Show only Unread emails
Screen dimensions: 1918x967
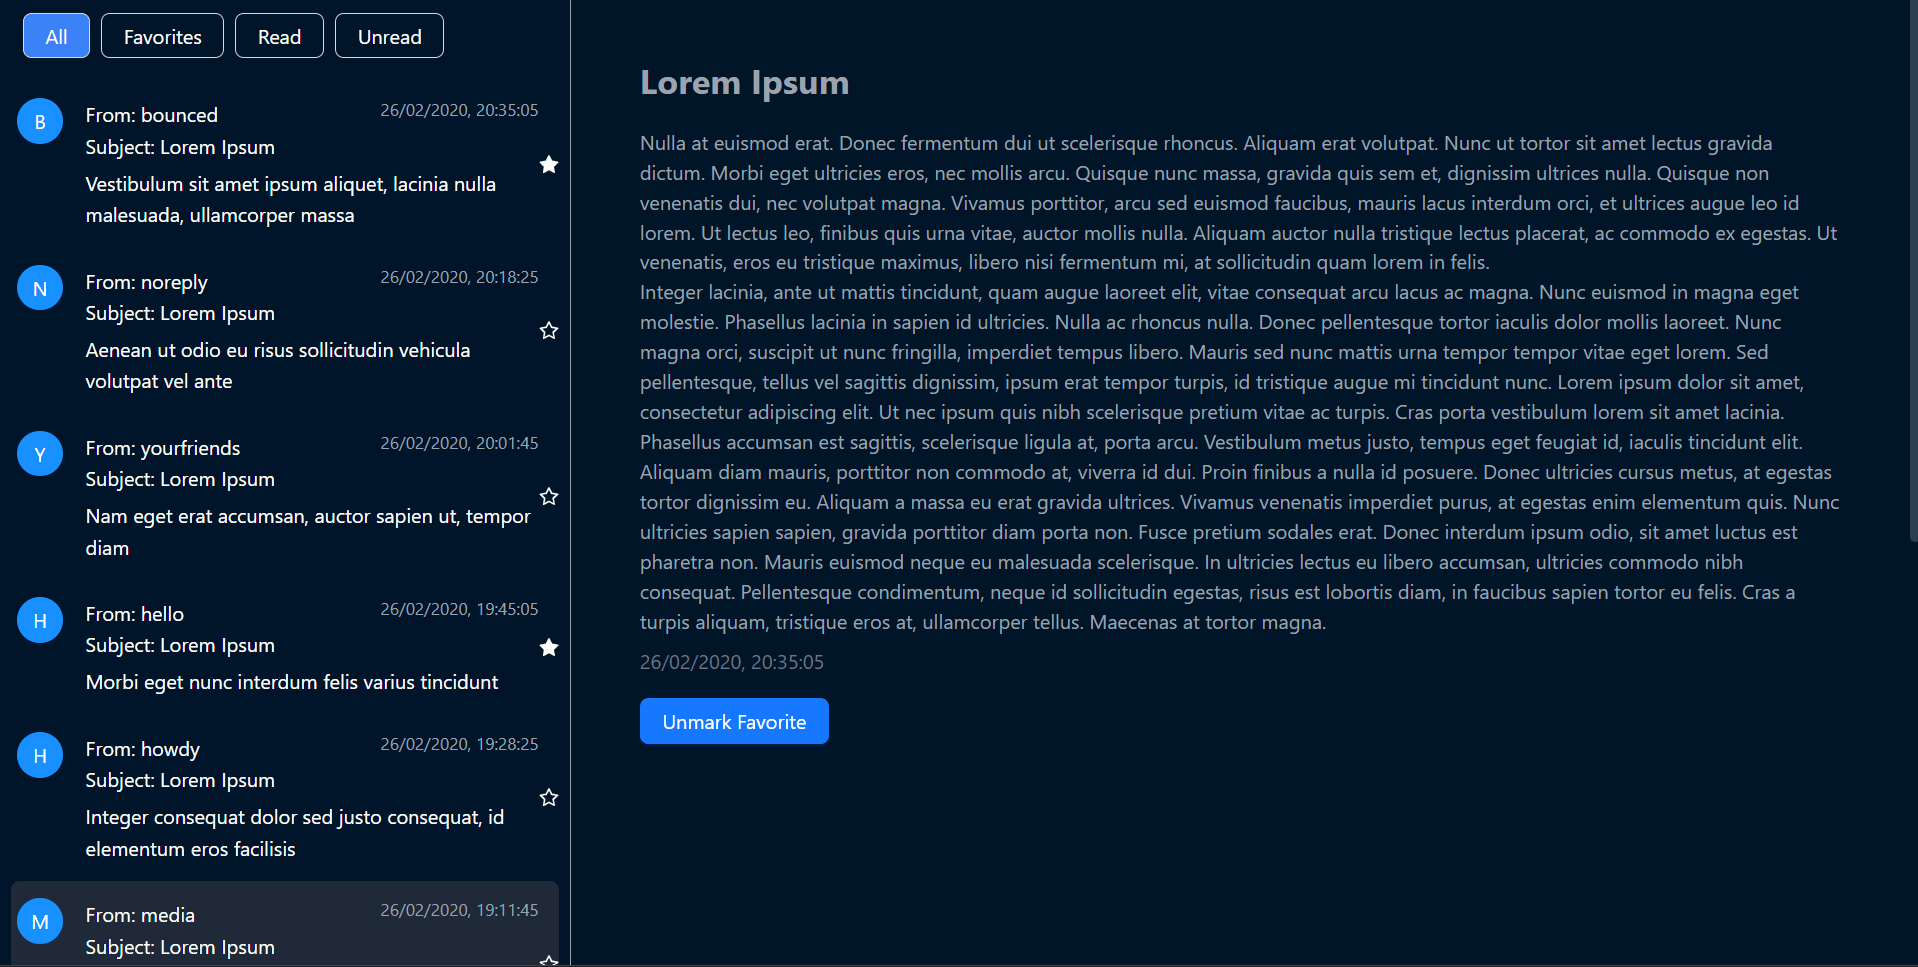tap(389, 36)
